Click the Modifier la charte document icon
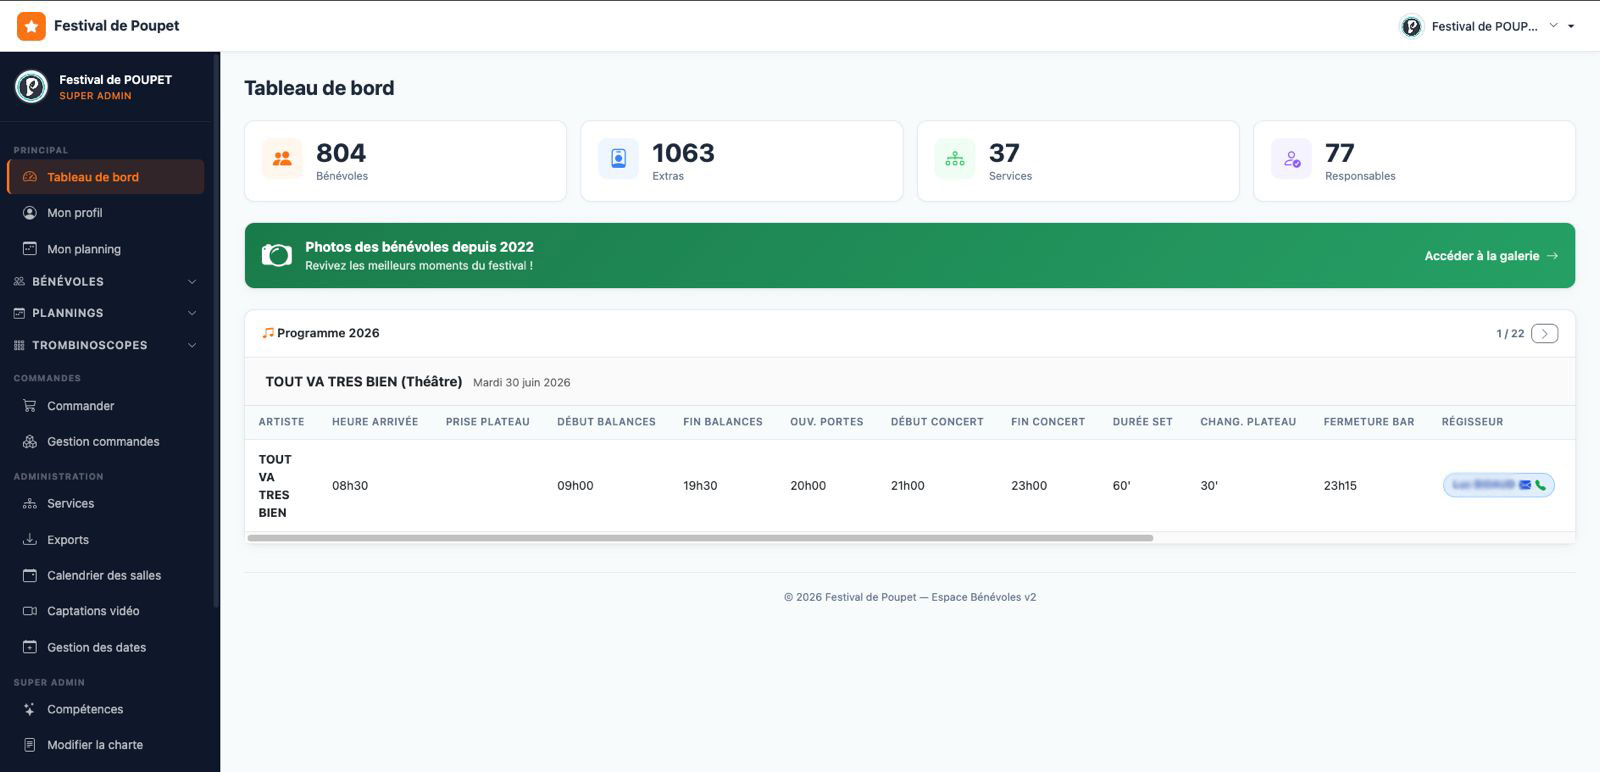The width and height of the screenshot is (1600, 772). tap(30, 745)
